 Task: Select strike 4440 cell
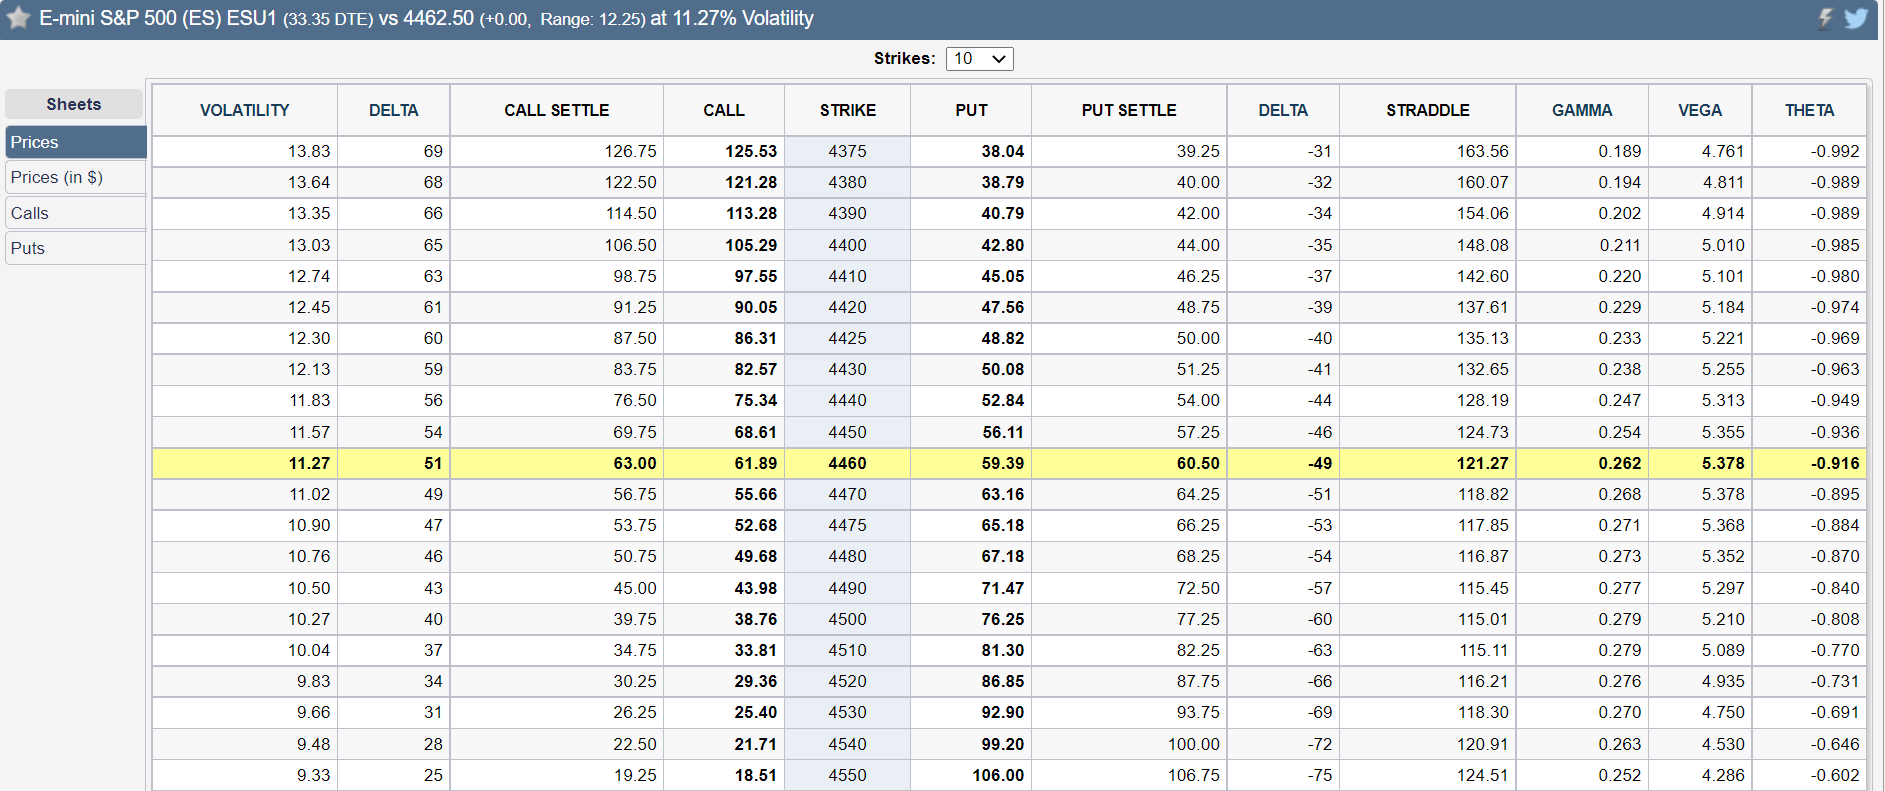pos(848,400)
